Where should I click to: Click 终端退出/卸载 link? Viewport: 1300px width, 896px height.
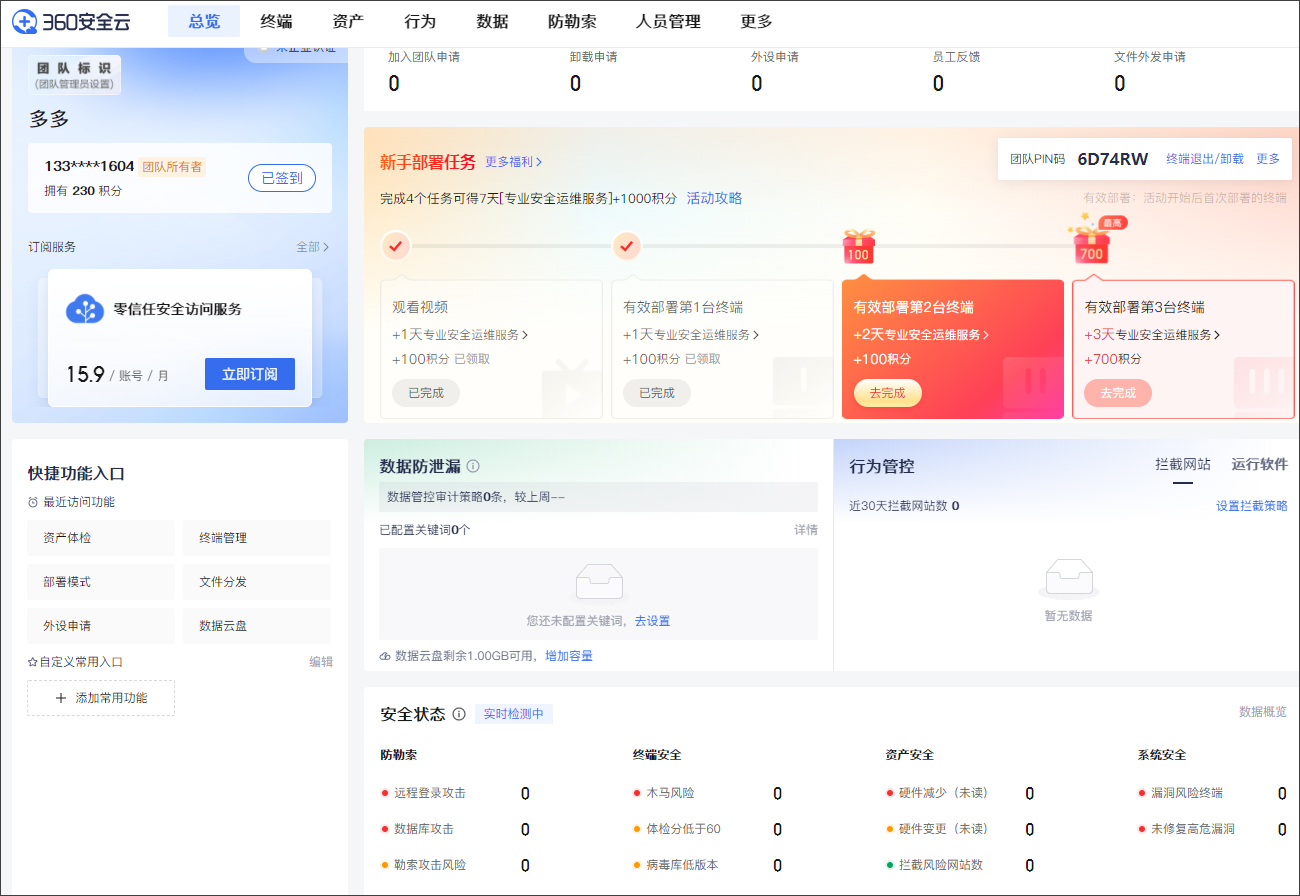[1205, 159]
